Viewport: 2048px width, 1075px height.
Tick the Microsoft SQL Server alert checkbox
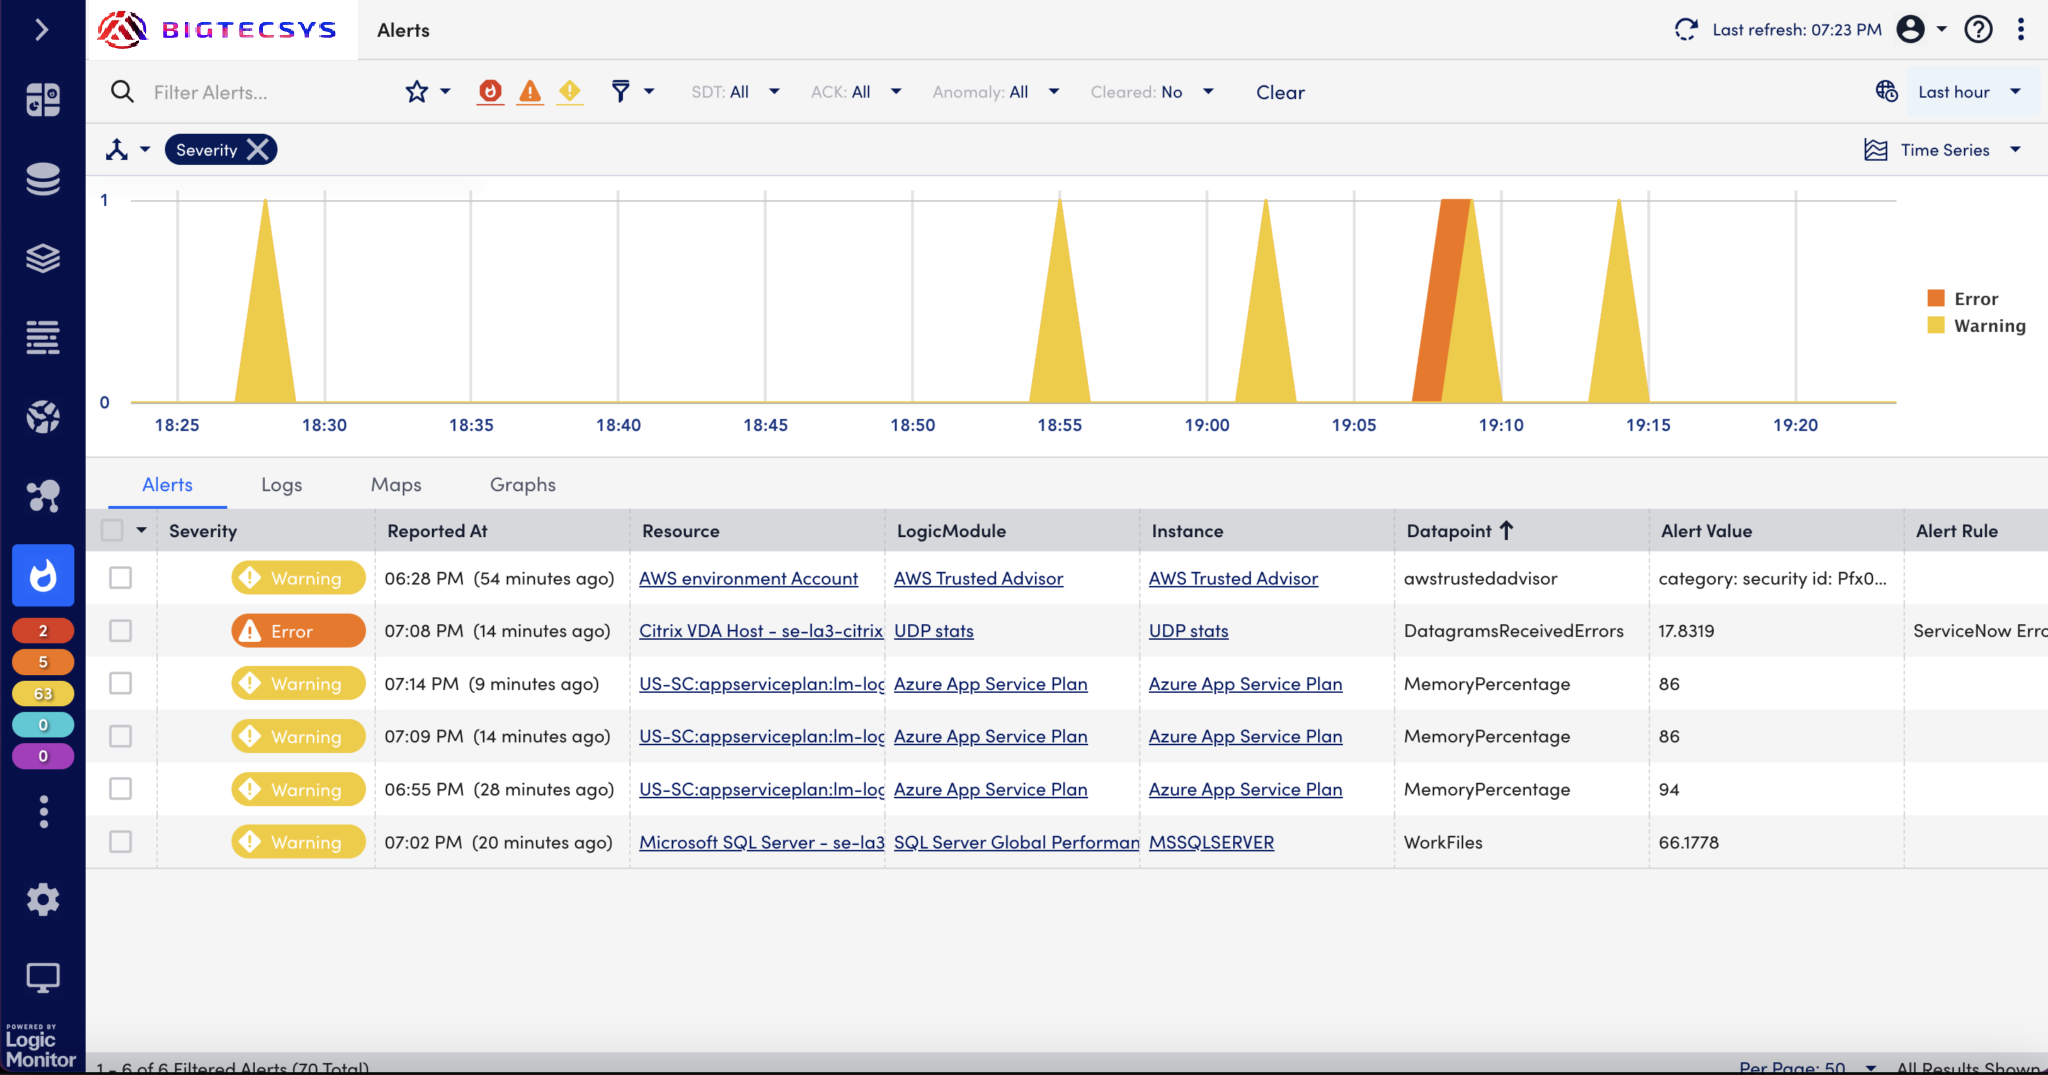tap(121, 842)
